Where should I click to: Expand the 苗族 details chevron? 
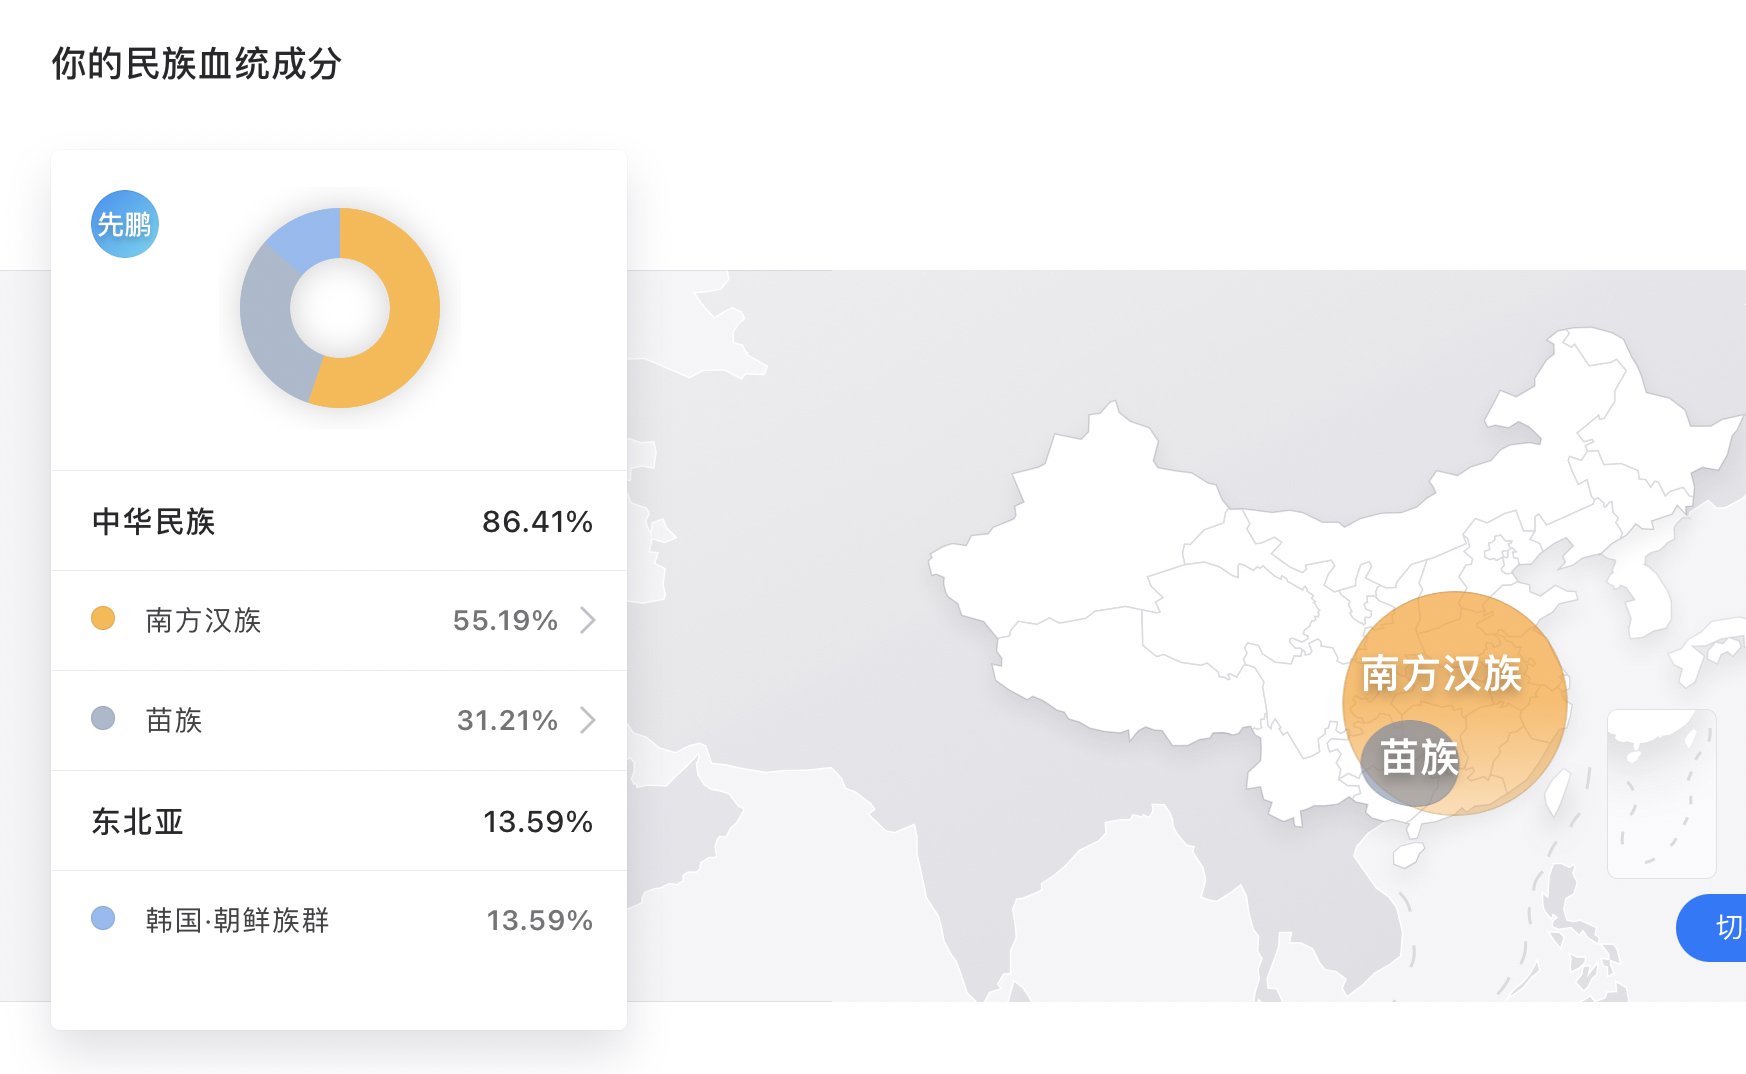tap(588, 720)
